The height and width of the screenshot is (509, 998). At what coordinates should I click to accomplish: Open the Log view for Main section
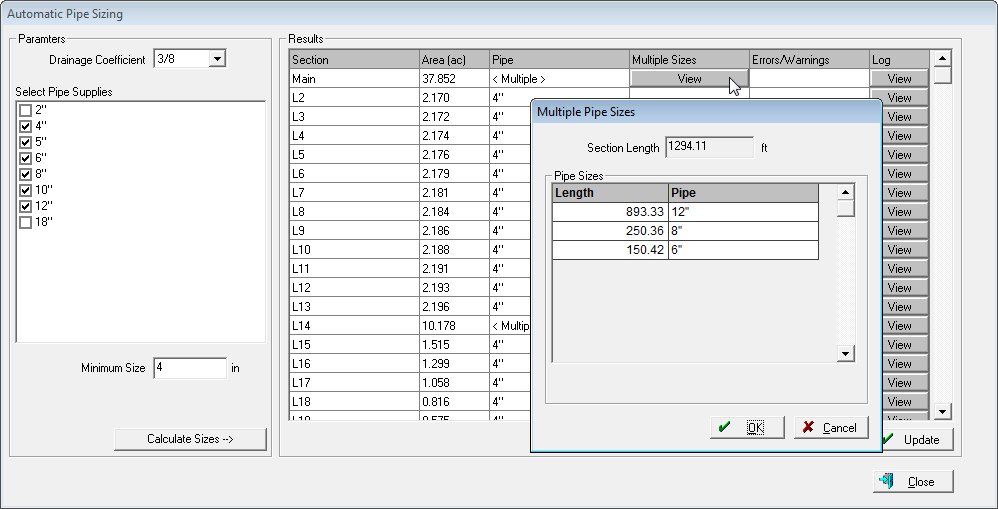899,79
